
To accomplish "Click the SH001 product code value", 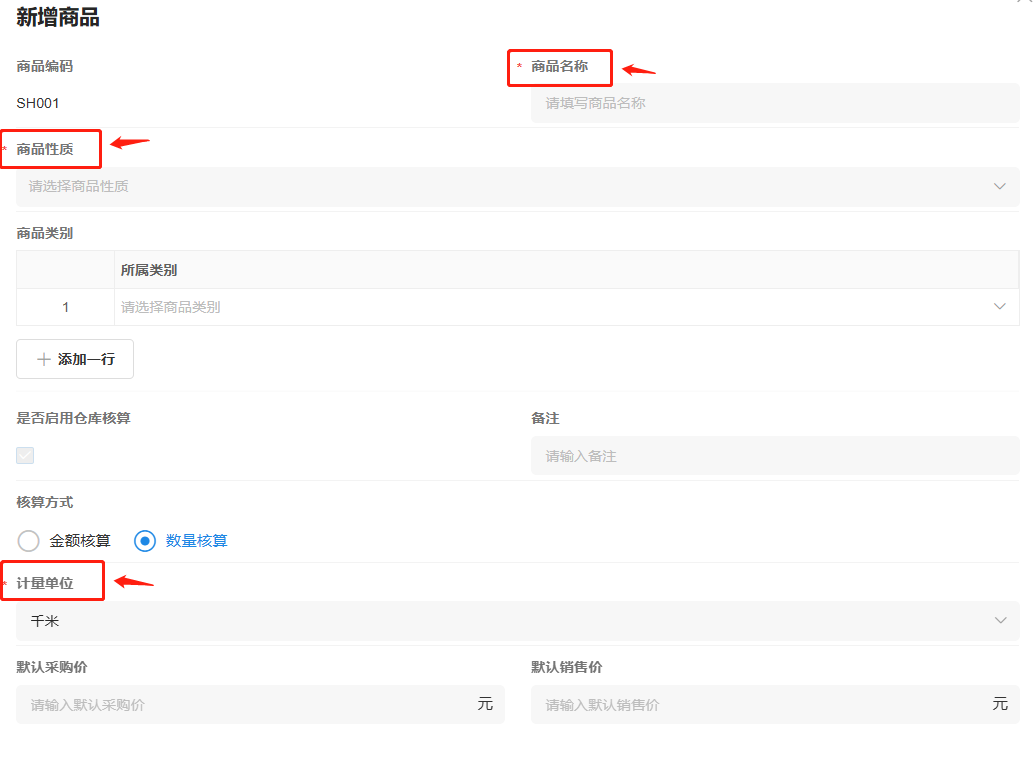I will tap(38, 103).
